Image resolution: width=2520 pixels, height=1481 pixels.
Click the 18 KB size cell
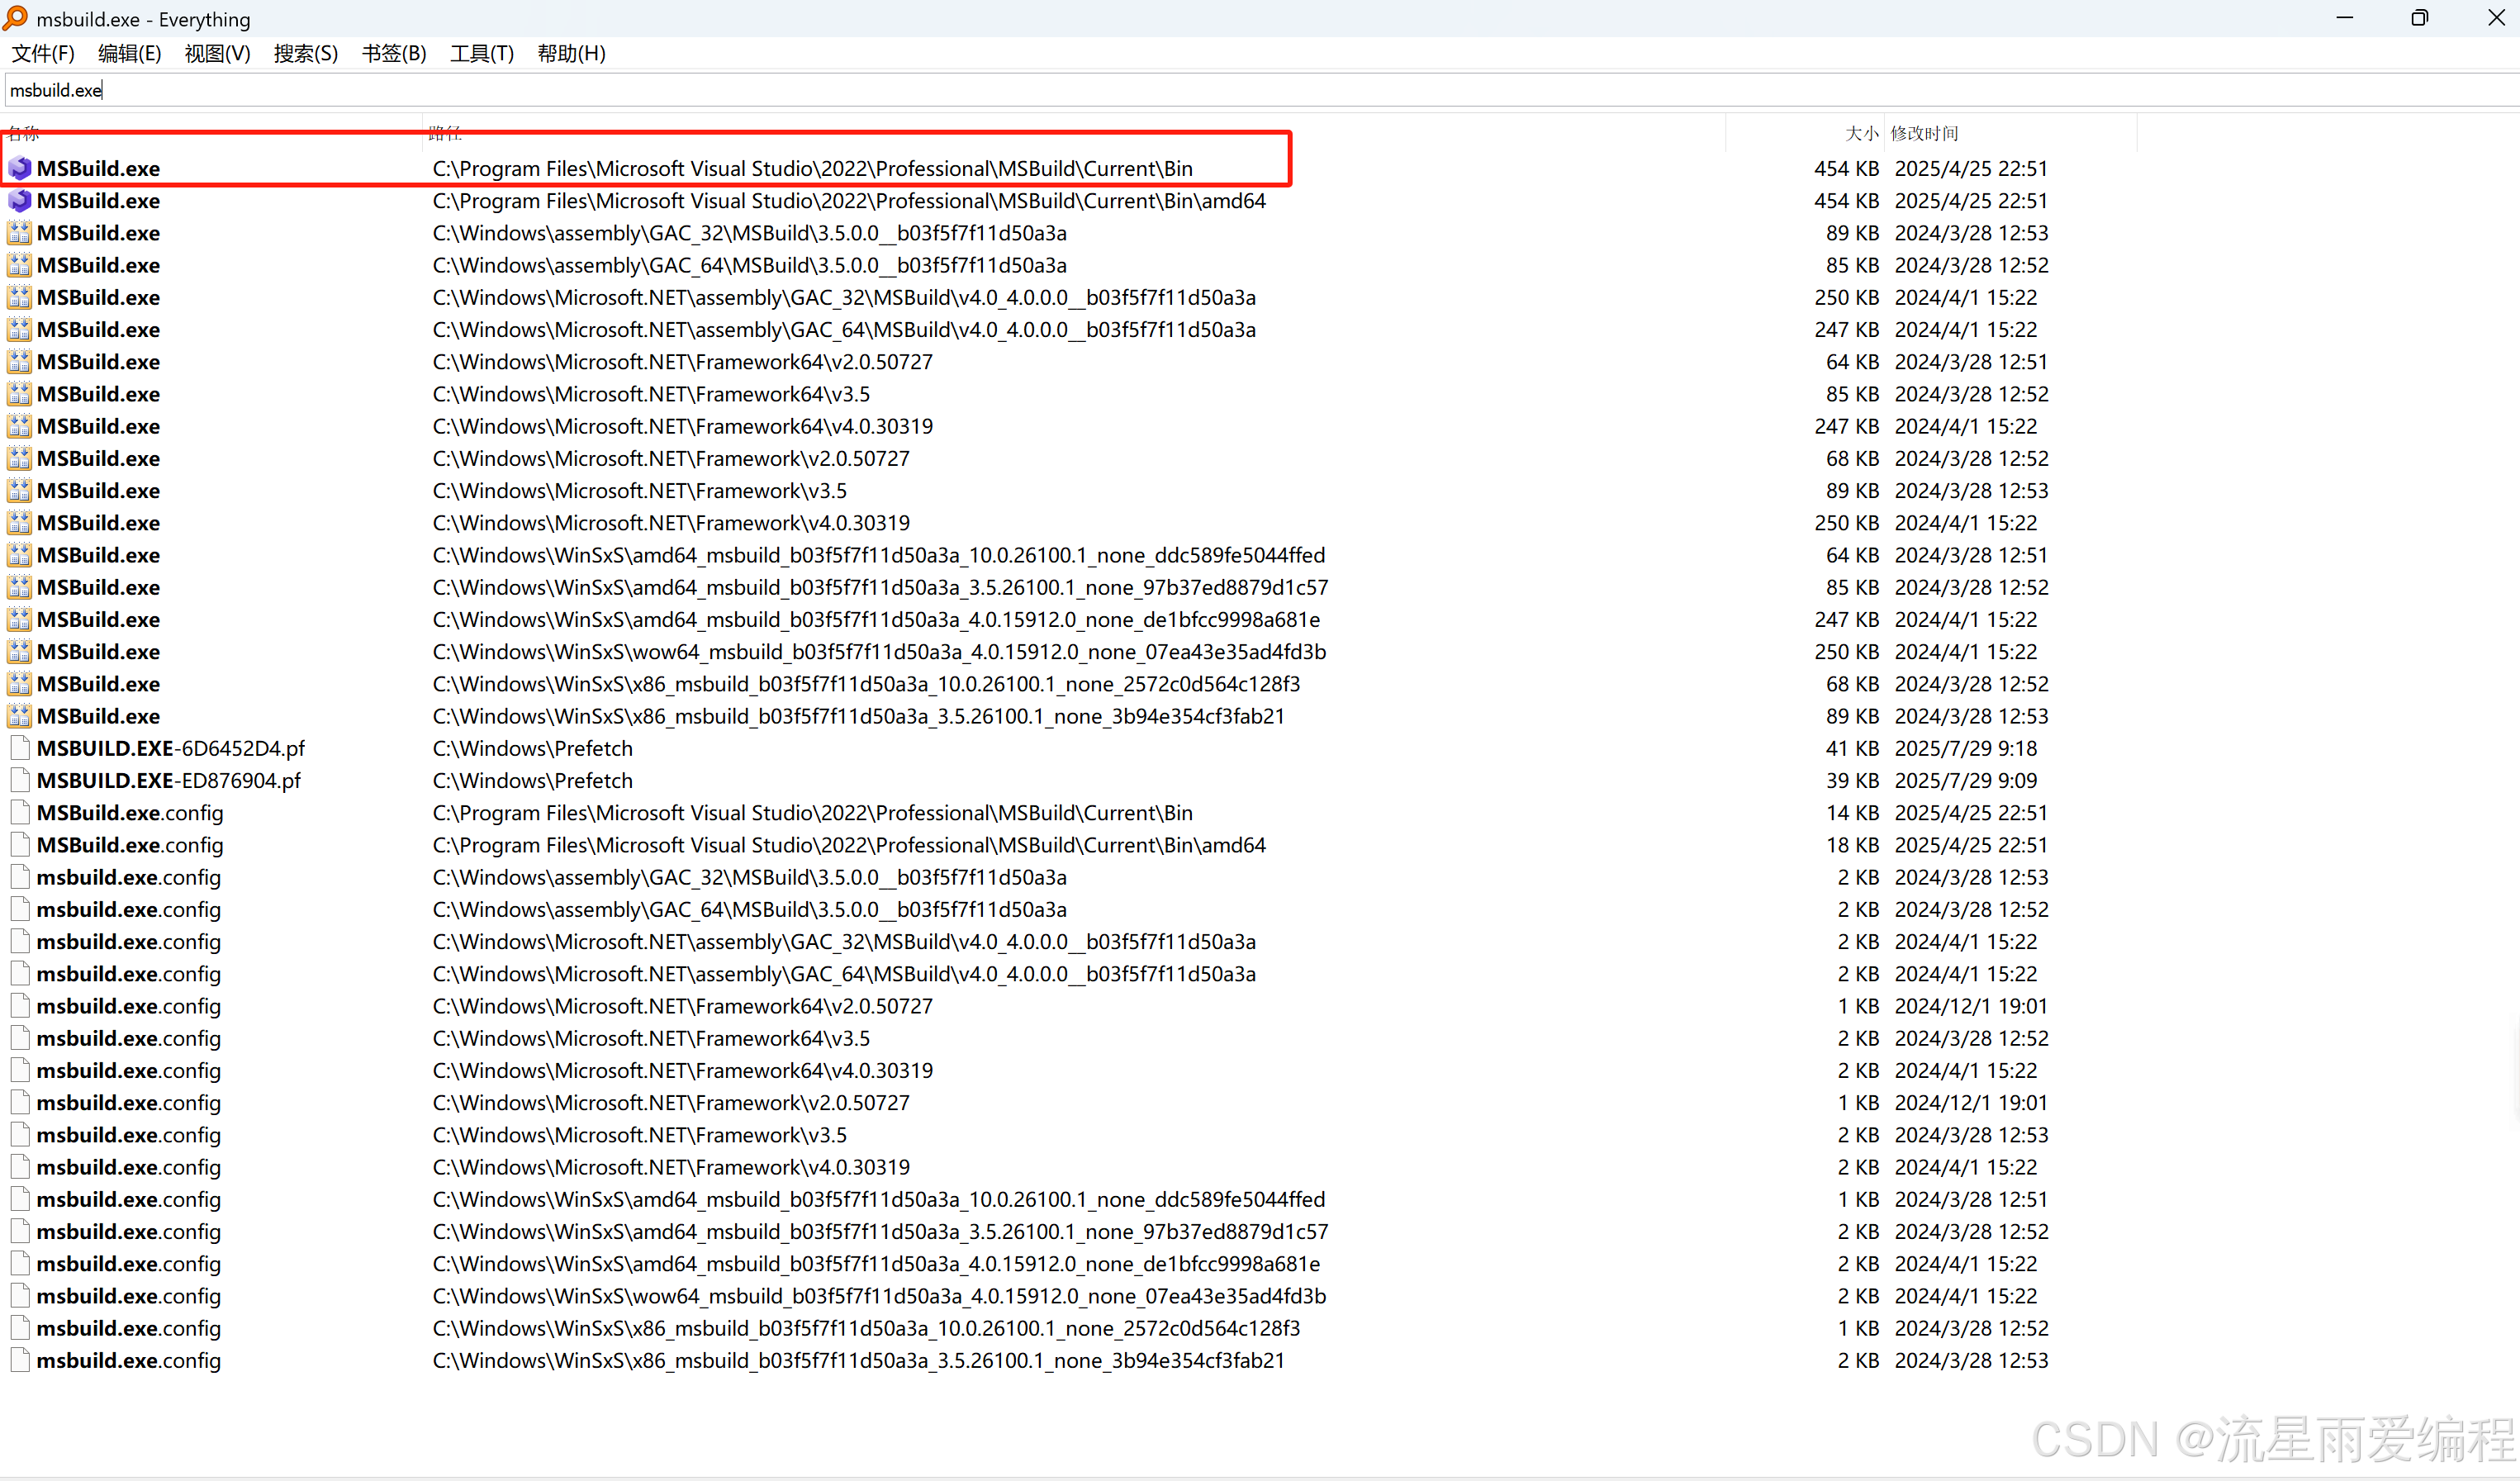1853,845
